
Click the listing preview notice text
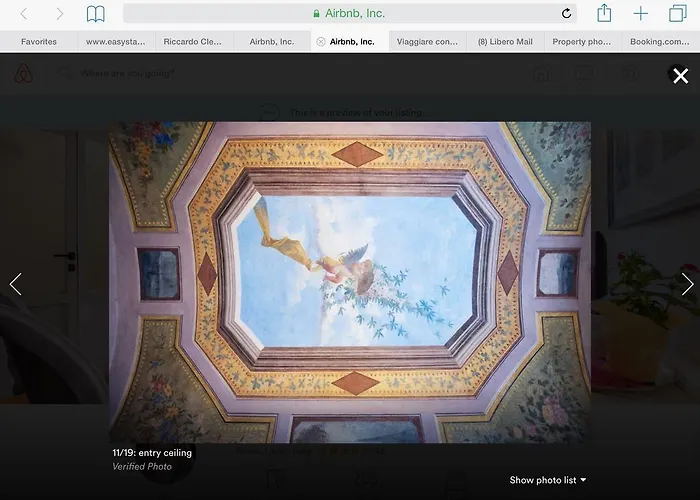tap(356, 112)
